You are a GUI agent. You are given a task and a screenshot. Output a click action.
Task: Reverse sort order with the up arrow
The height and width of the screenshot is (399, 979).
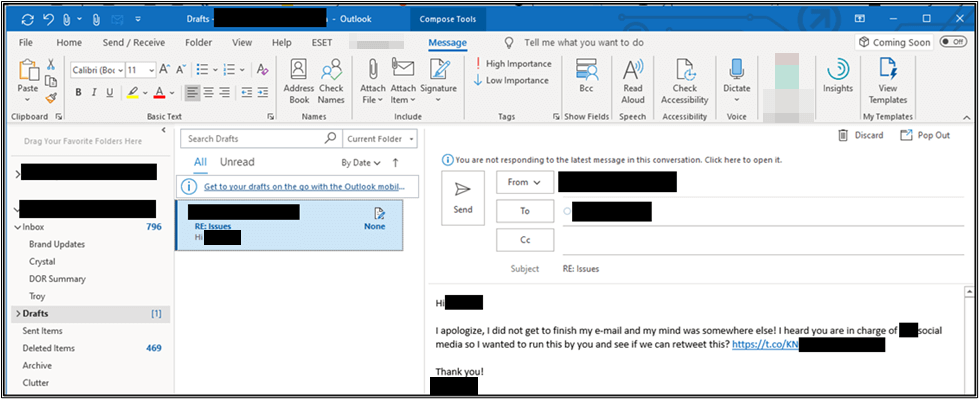point(395,162)
